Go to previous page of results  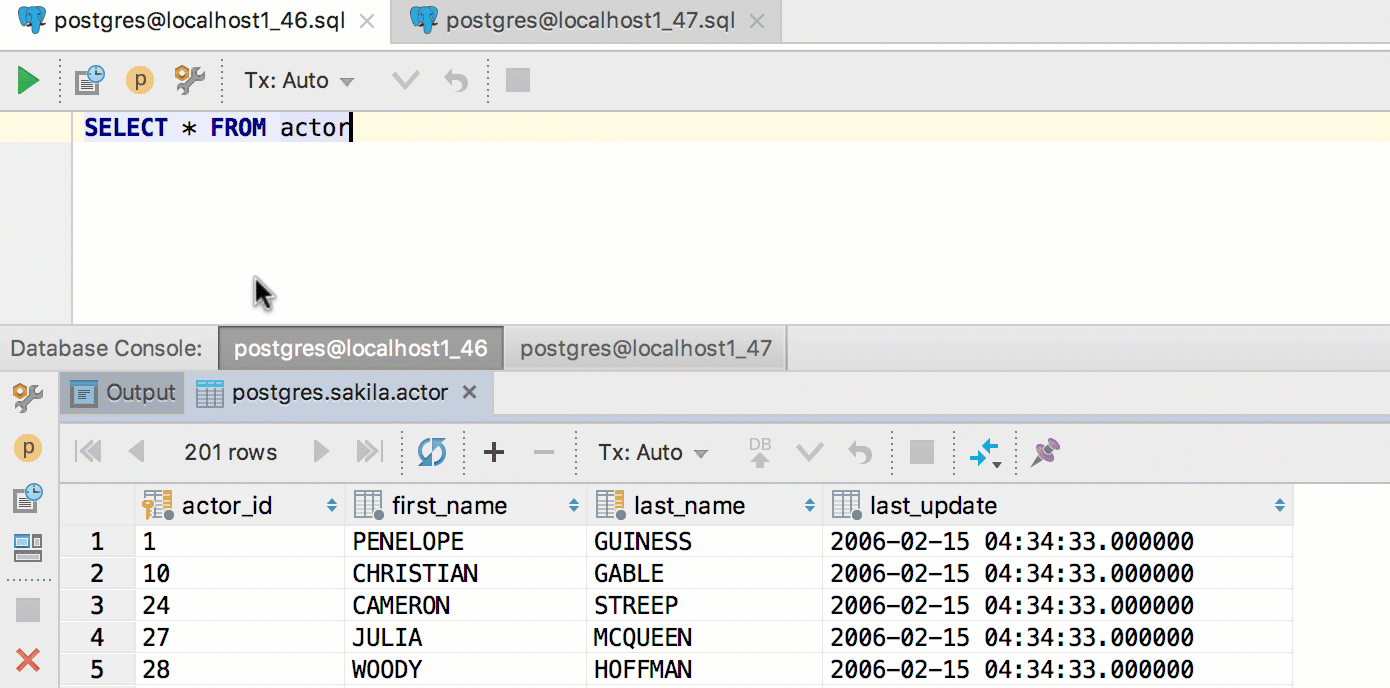[x=137, y=452]
